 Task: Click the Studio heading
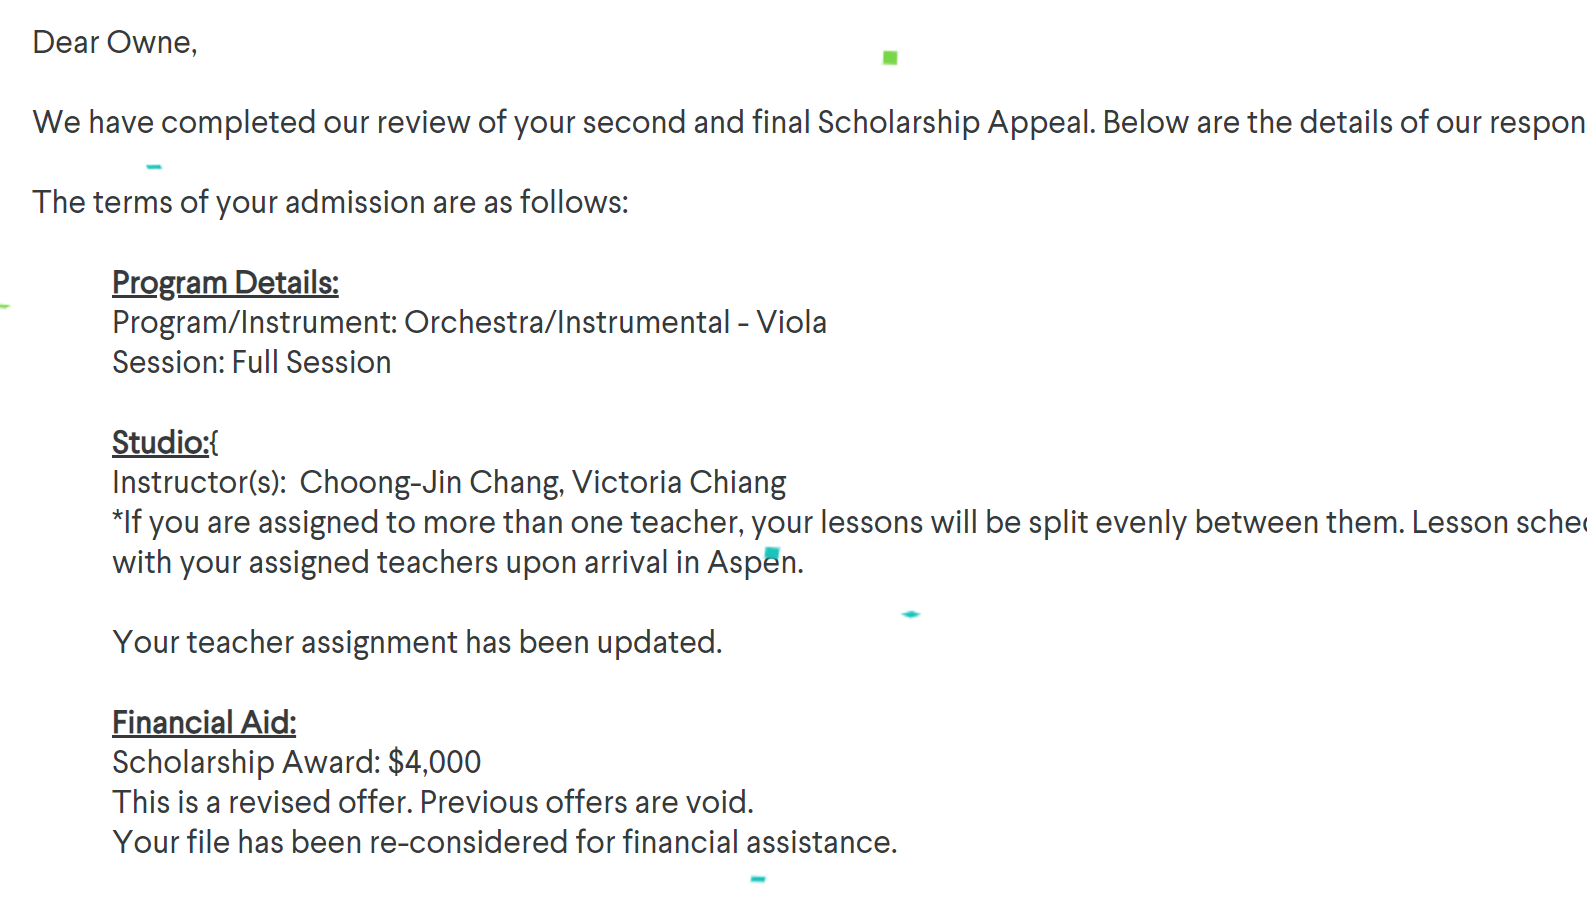click(x=161, y=443)
